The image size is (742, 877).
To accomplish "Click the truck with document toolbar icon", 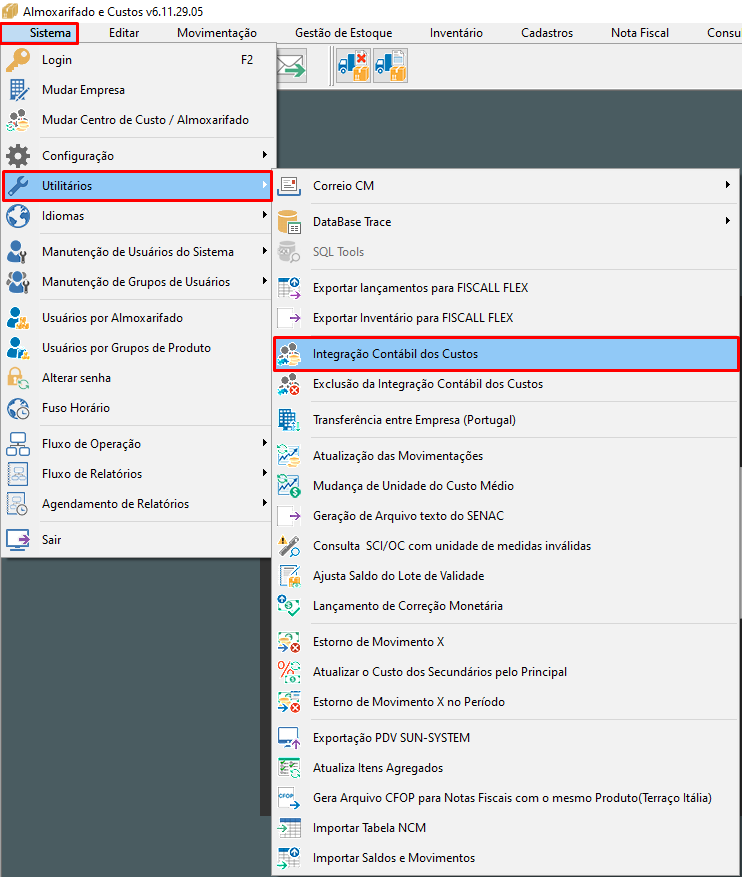I will coord(390,66).
